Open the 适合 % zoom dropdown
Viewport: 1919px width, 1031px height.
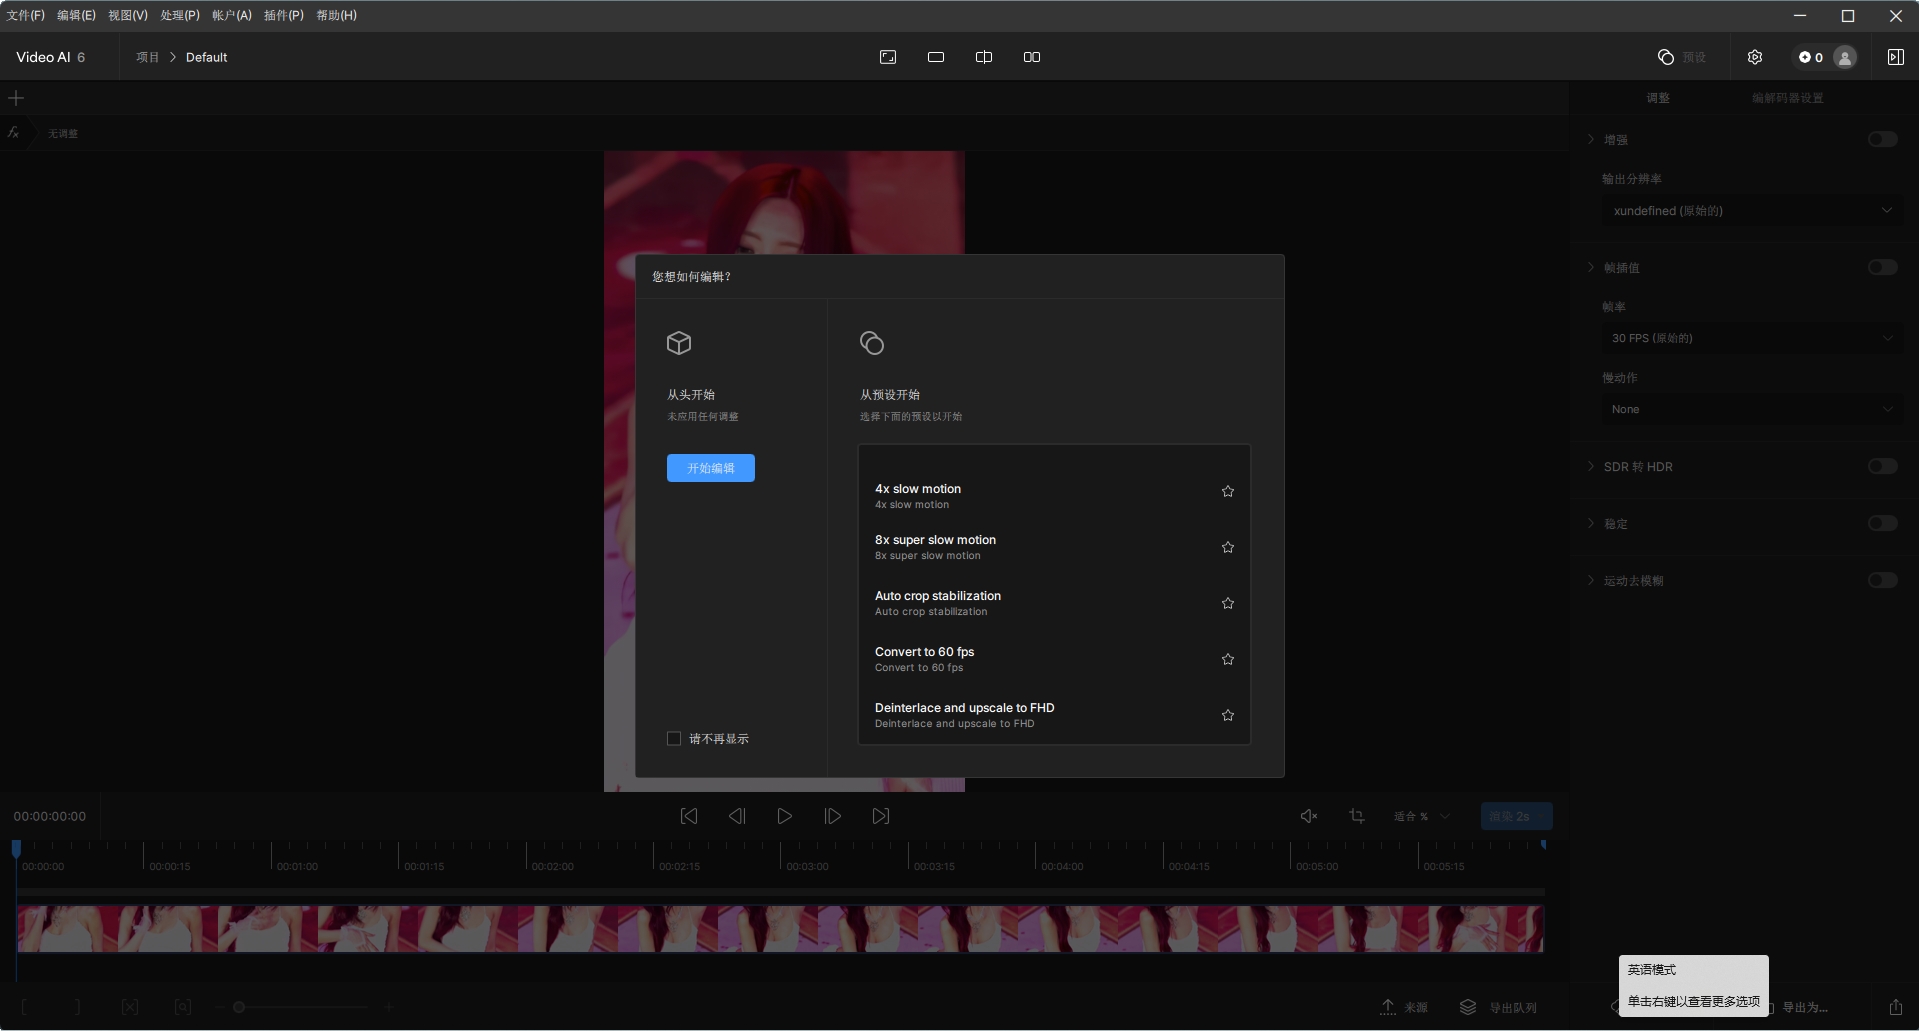(x=1422, y=816)
